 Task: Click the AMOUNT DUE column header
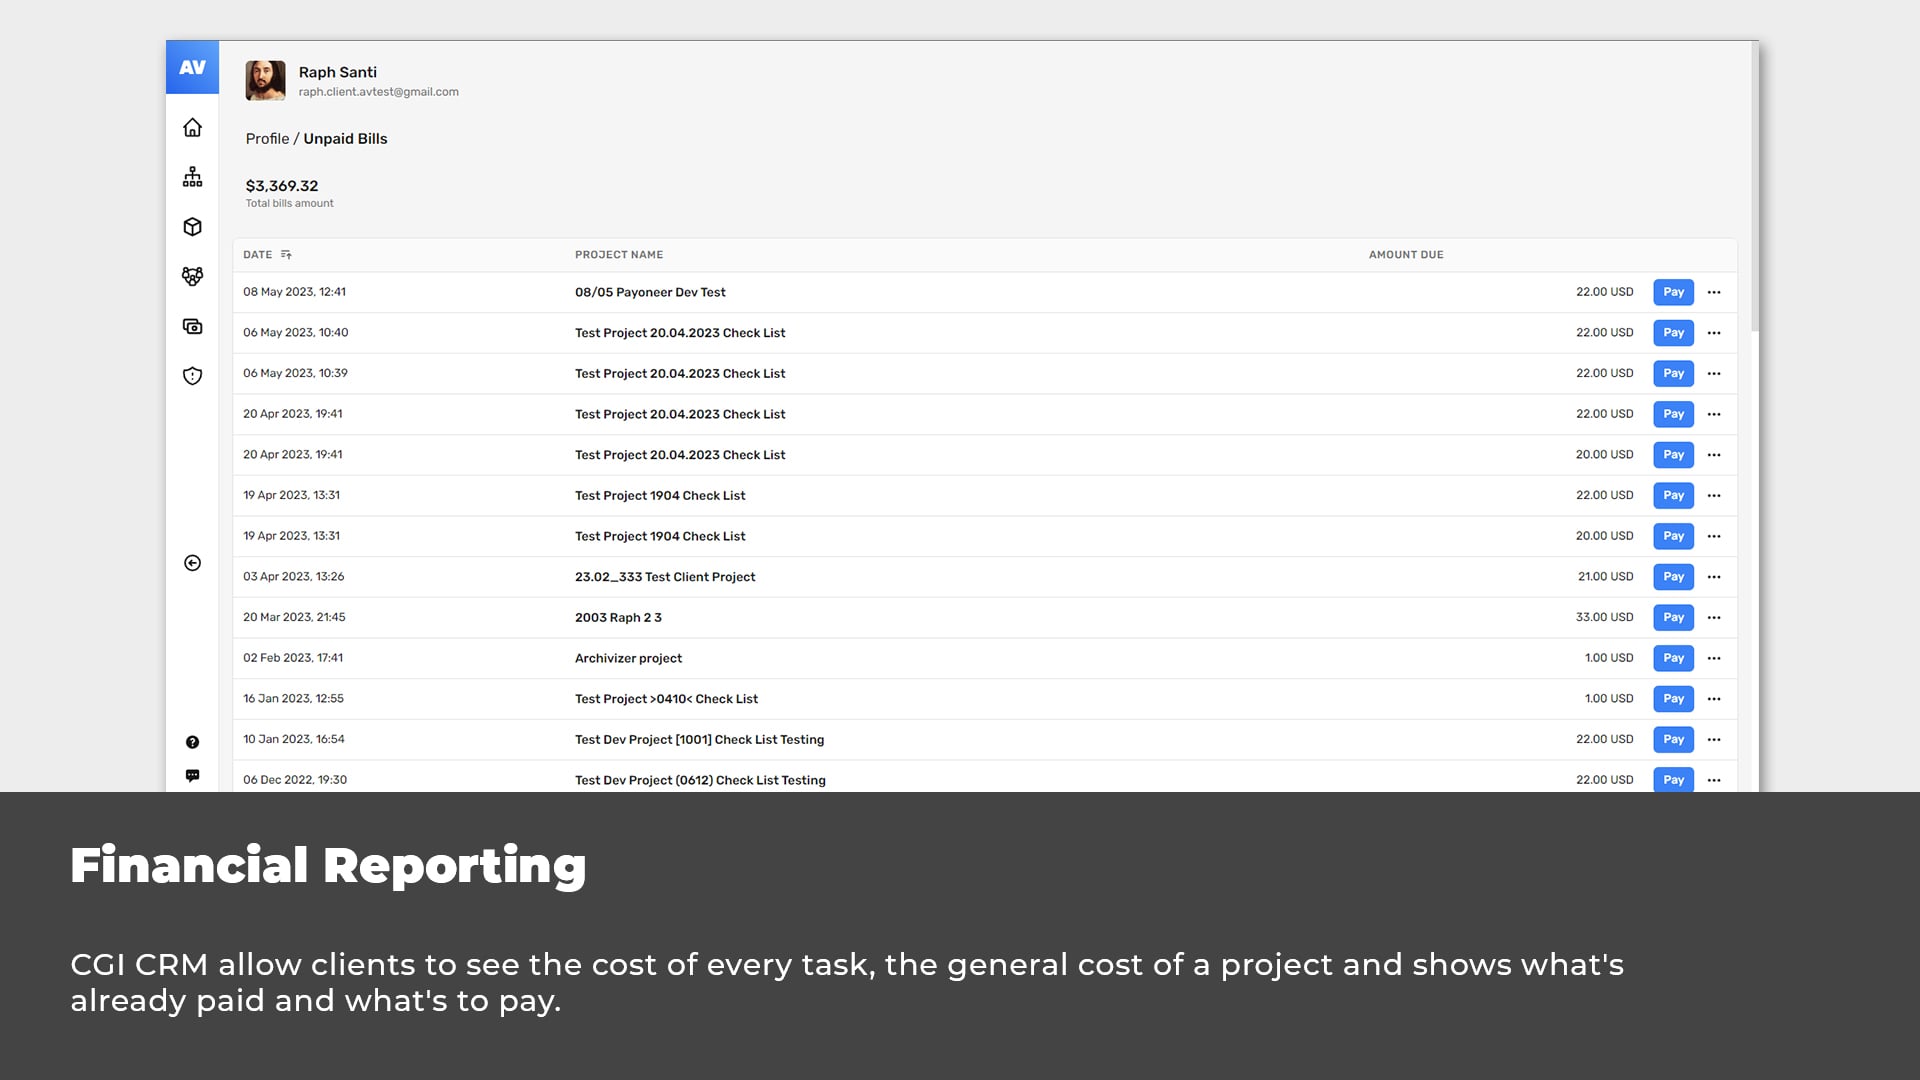click(x=1406, y=255)
